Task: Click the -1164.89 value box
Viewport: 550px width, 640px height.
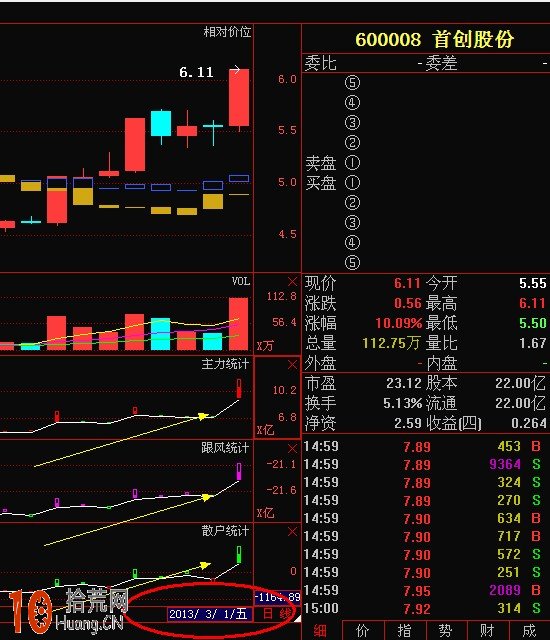Action: coord(277,598)
